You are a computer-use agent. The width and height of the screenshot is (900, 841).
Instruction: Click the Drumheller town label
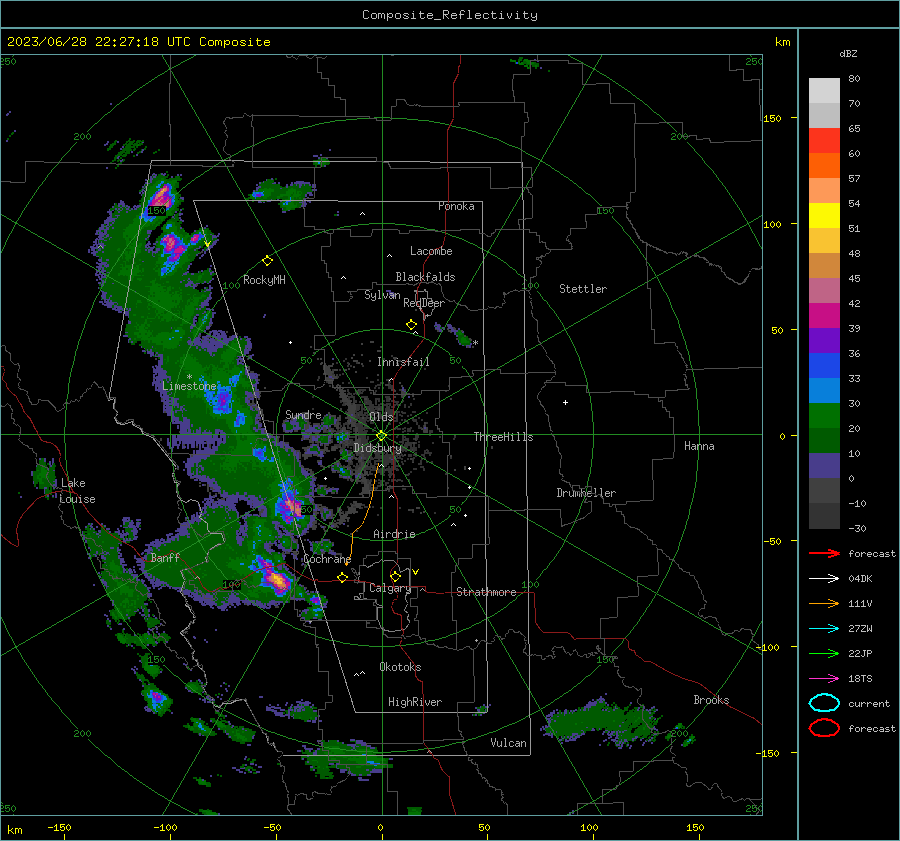(586, 493)
